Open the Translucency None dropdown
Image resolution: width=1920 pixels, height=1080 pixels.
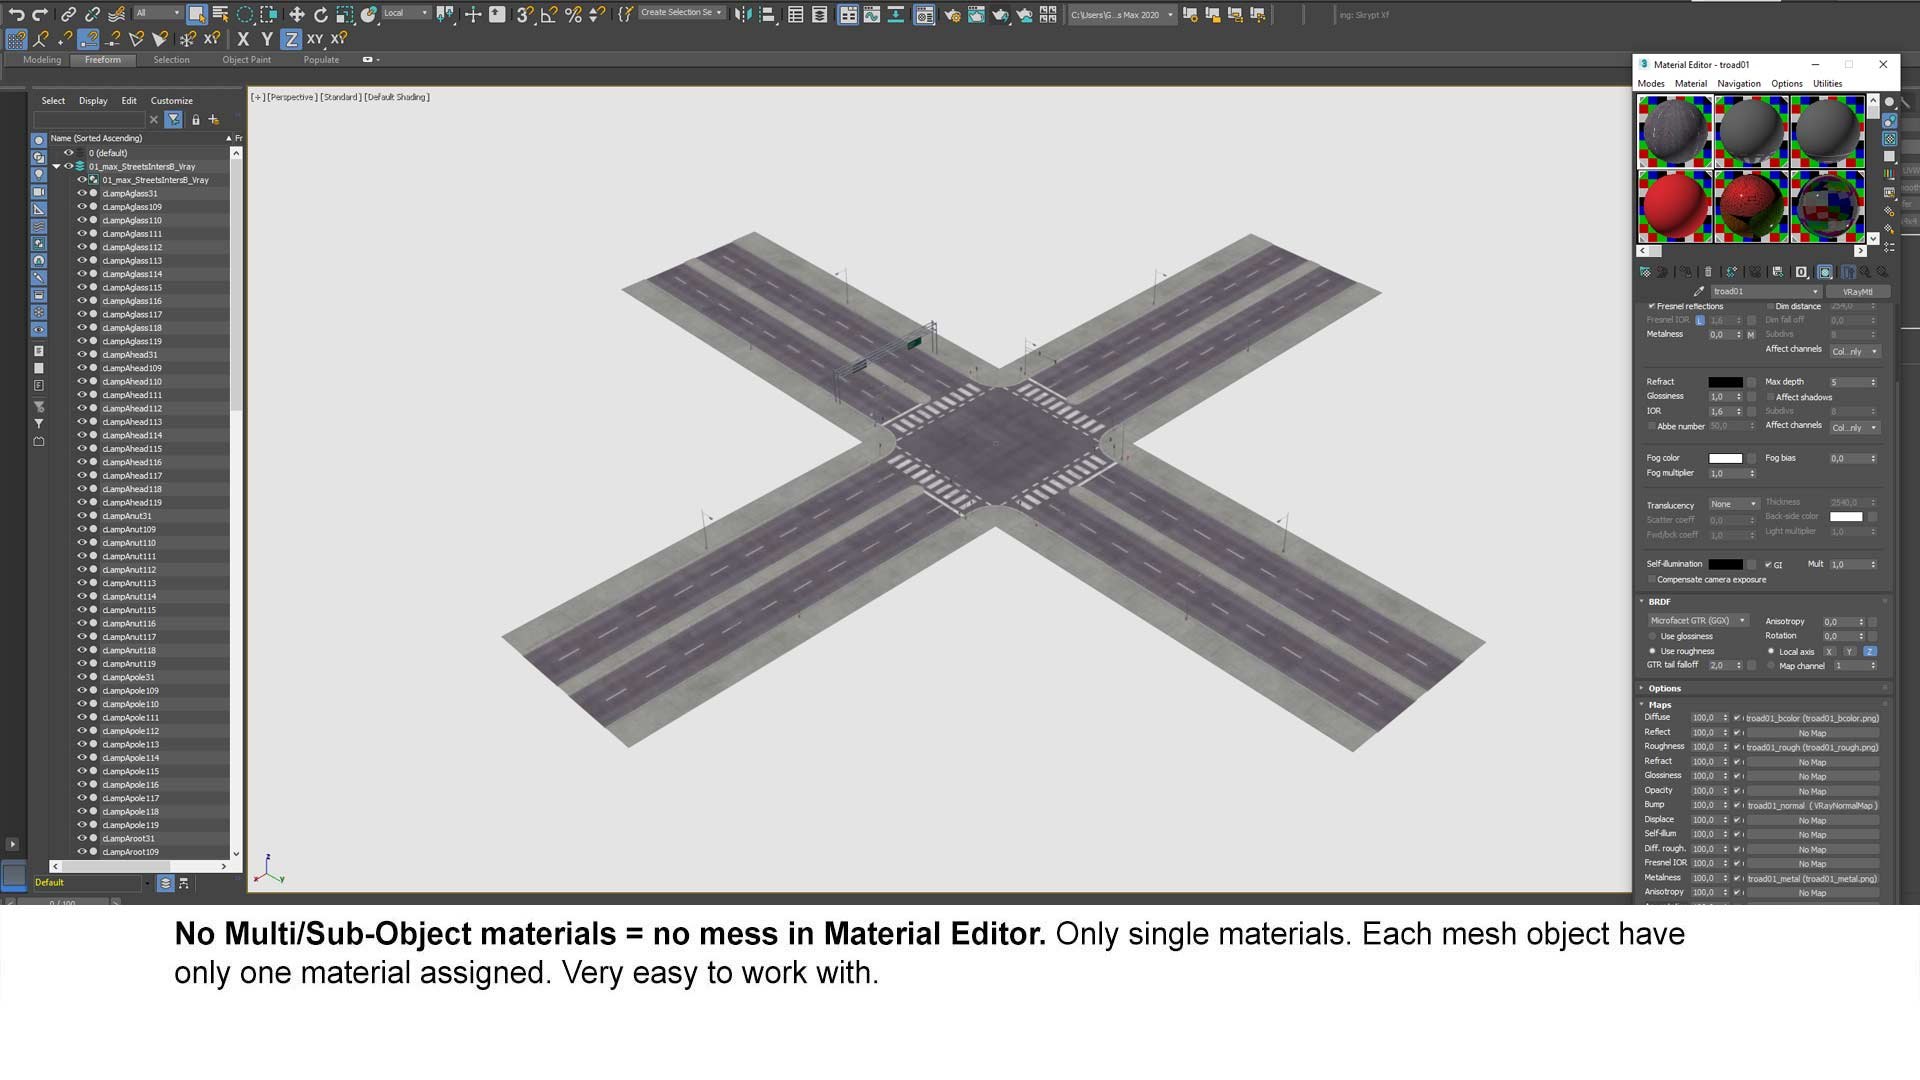coord(1733,504)
